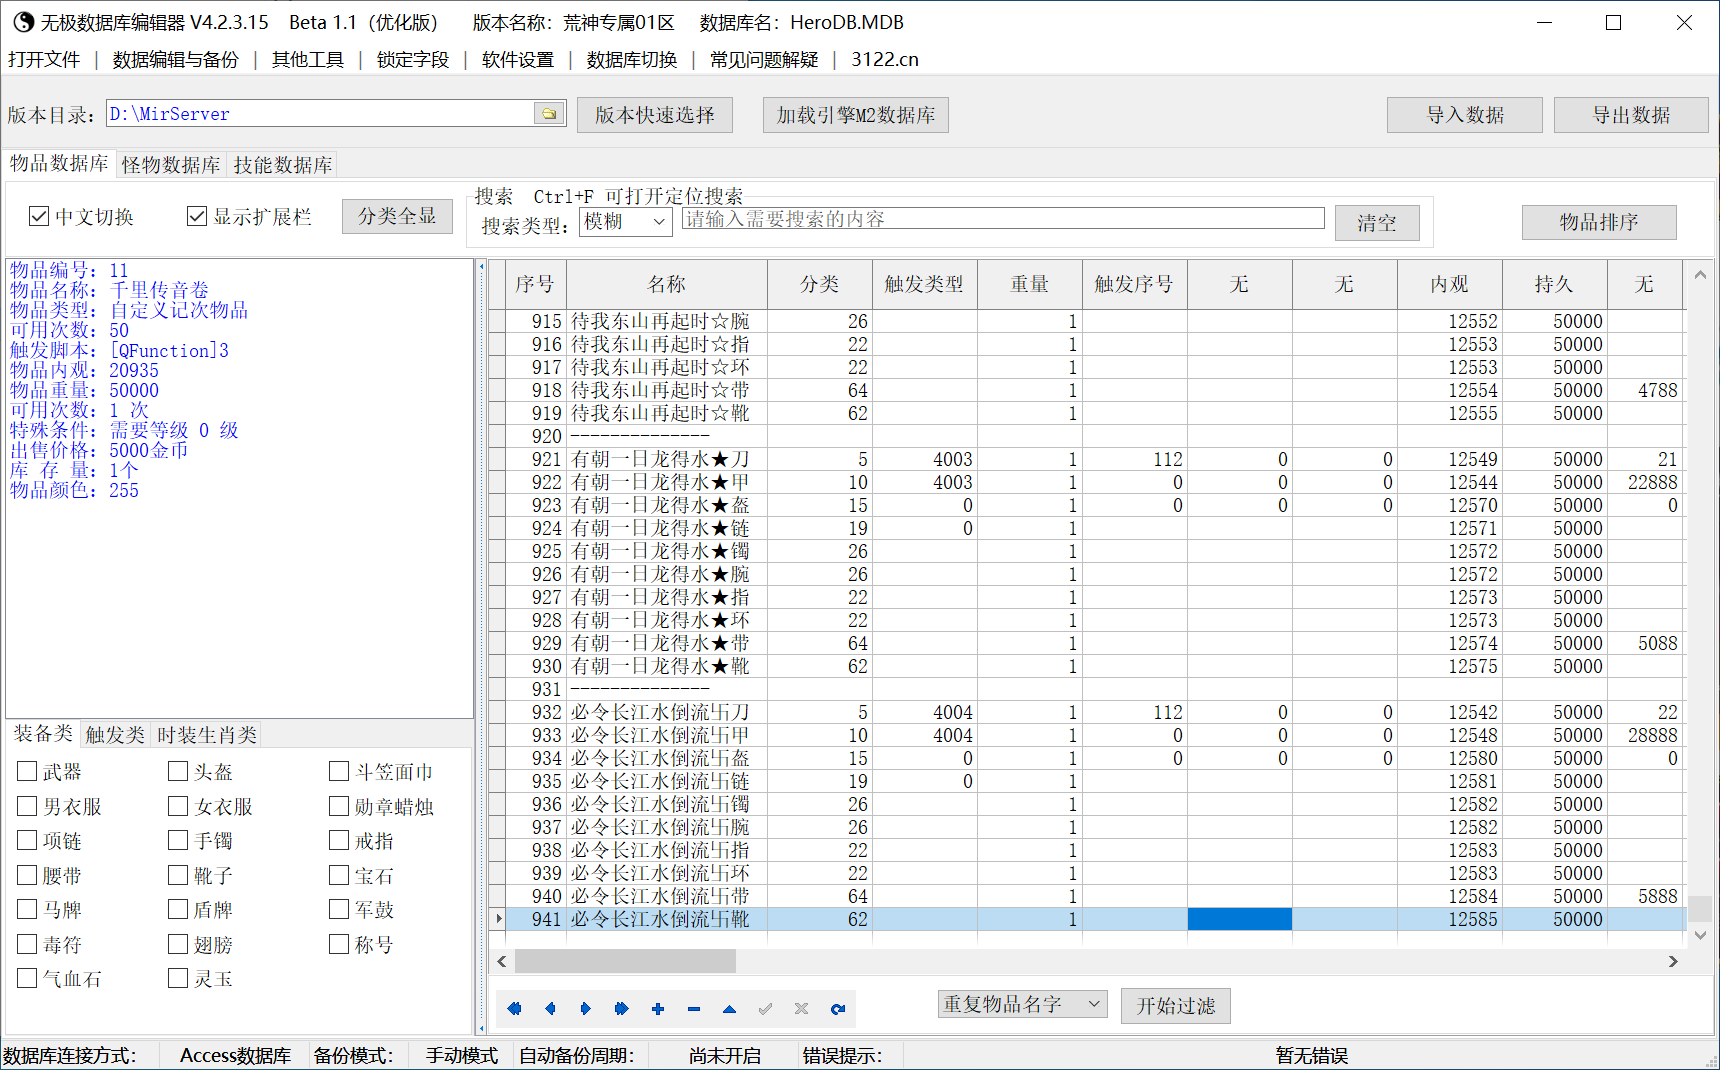1720x1070 pixels.
Task: Click 加载引擎M2数据库 button
Action: 856,115
